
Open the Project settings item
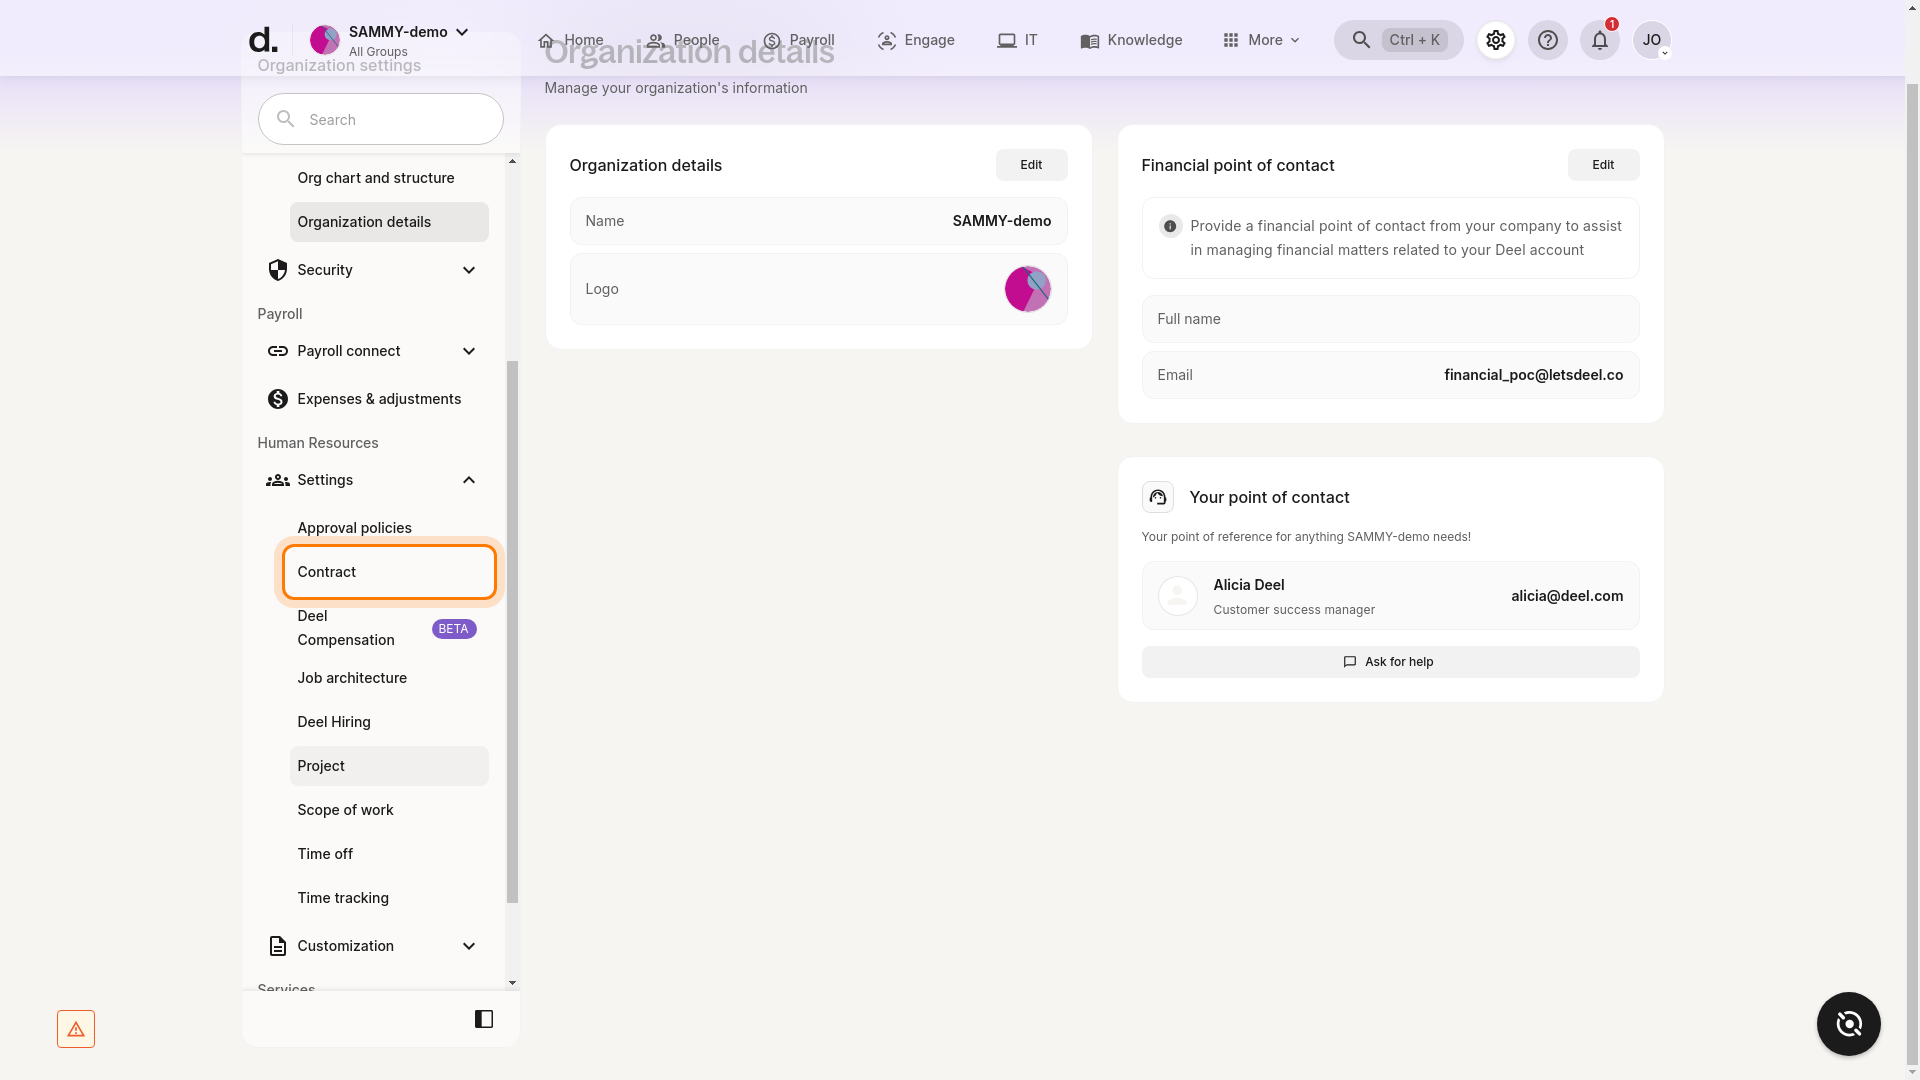coord(389,766)
